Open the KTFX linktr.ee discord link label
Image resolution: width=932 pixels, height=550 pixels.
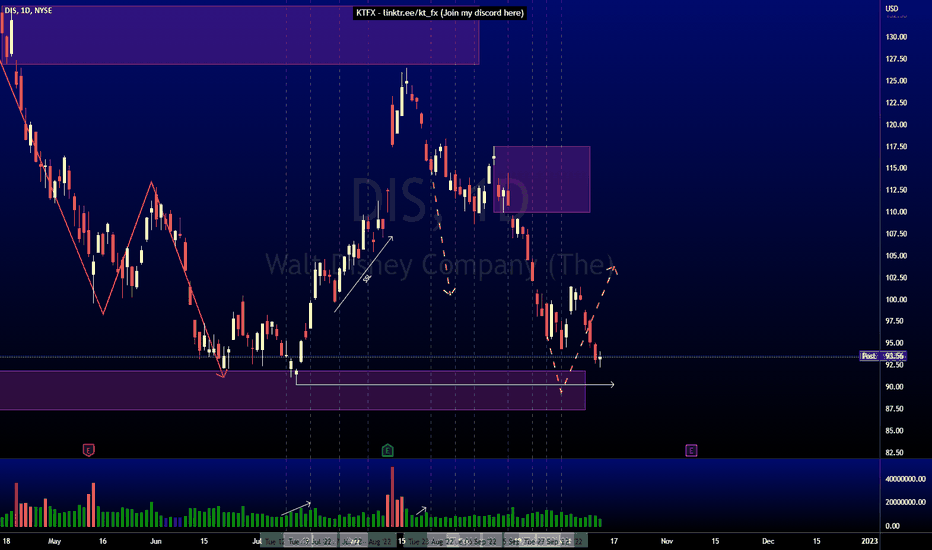point(440,12)
